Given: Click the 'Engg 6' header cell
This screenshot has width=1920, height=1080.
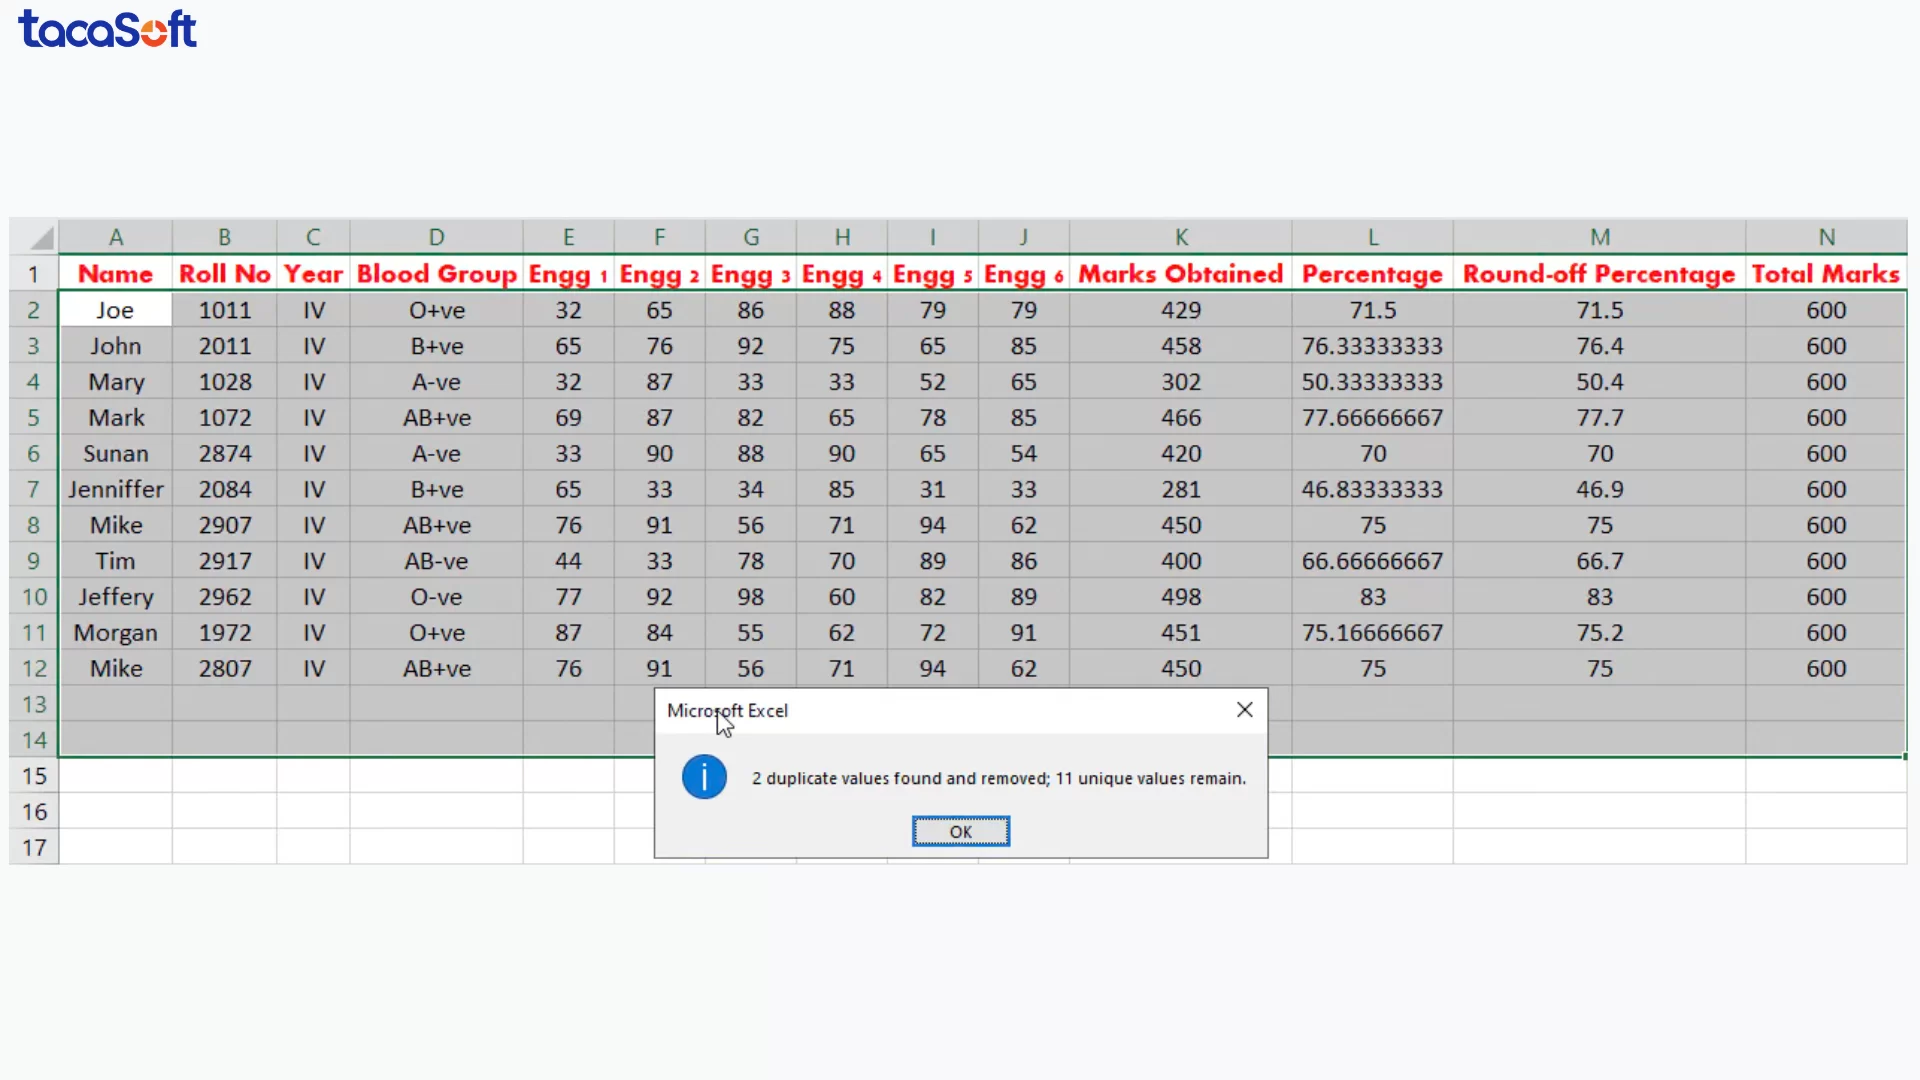Looking at the screenshot, I should tap(1023, 274).
